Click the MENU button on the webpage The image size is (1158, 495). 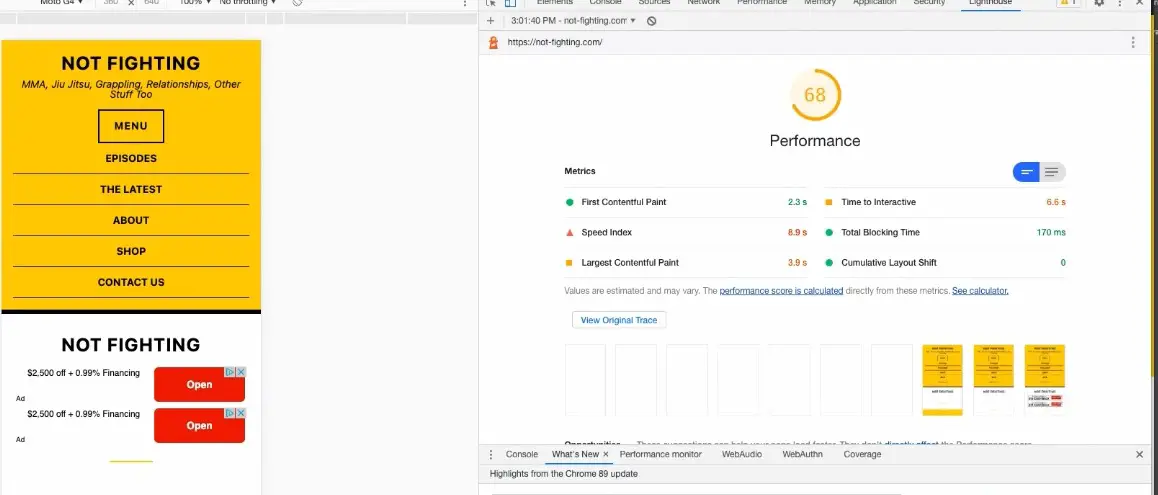pyautogui.click(x=131, y=126)
